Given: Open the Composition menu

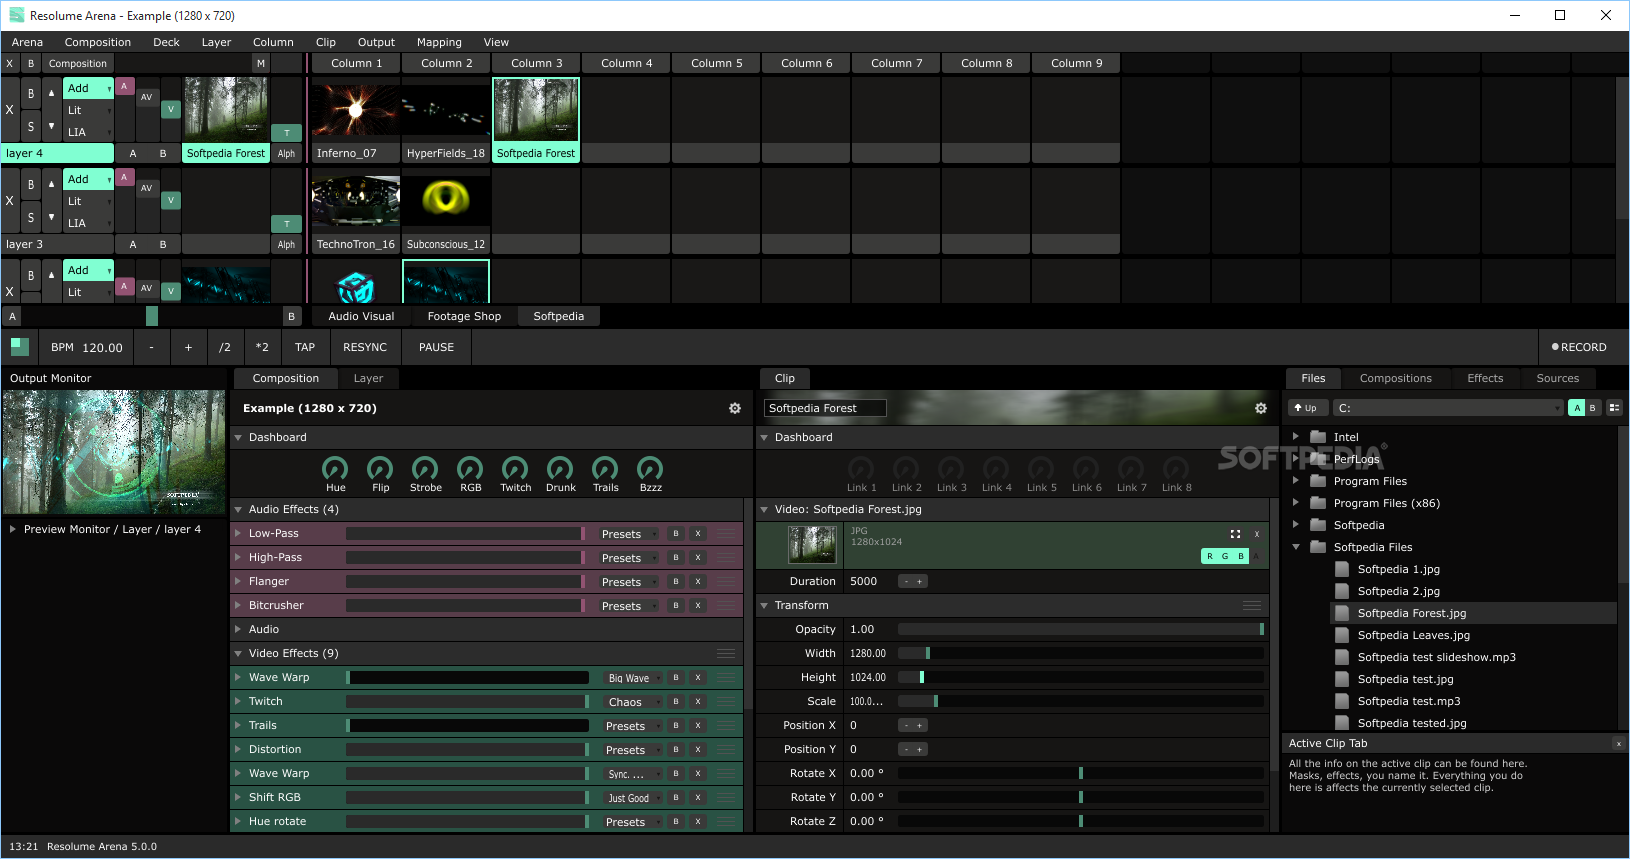Looking at the screenshot, I should (98, 42).
